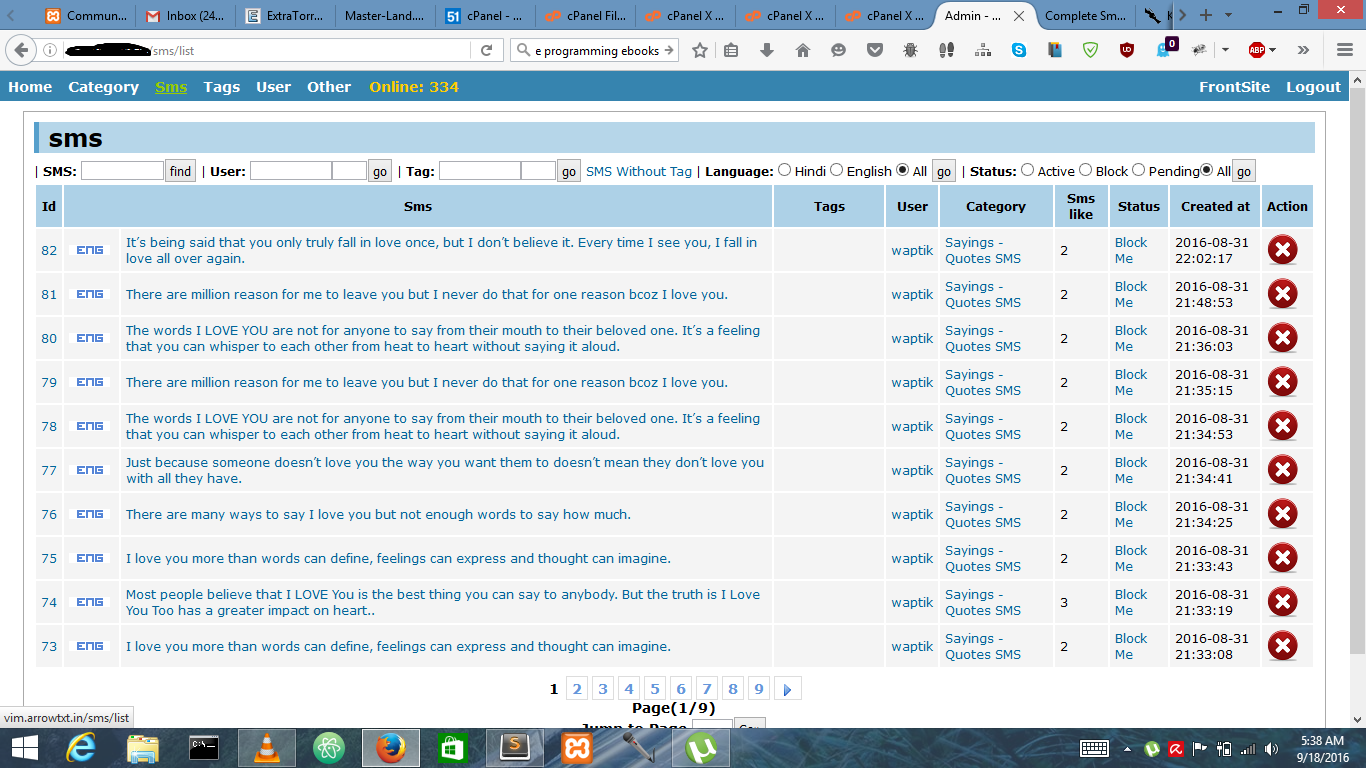The width and height of the screenshot is (1366, 768).
Task: Click the ENG language icon for SMS 80
Action: pos(90,338)
